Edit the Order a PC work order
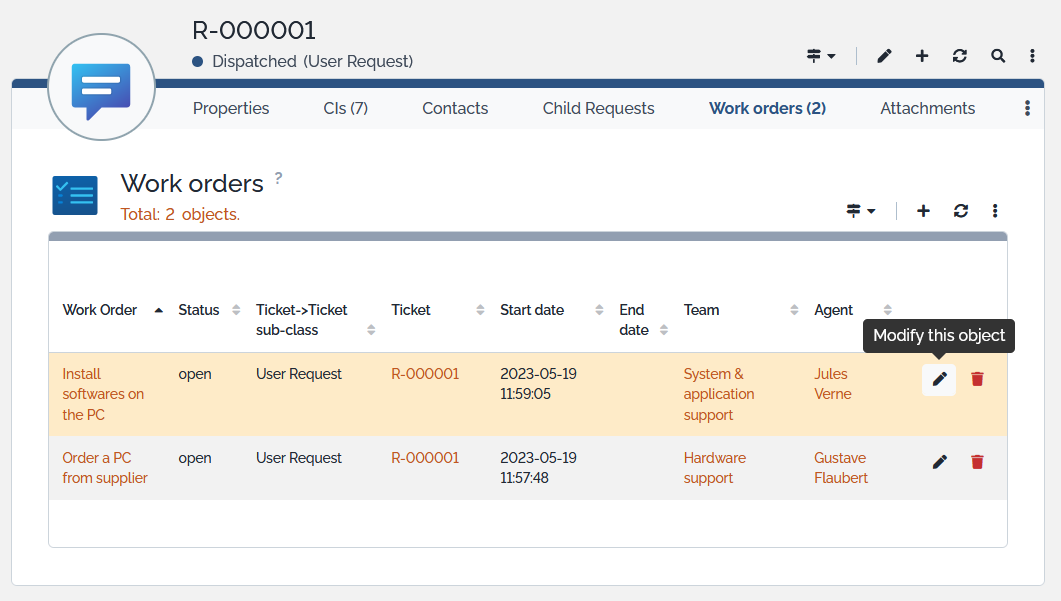This screenshot has width=1061, height=601. pos(939,462)
